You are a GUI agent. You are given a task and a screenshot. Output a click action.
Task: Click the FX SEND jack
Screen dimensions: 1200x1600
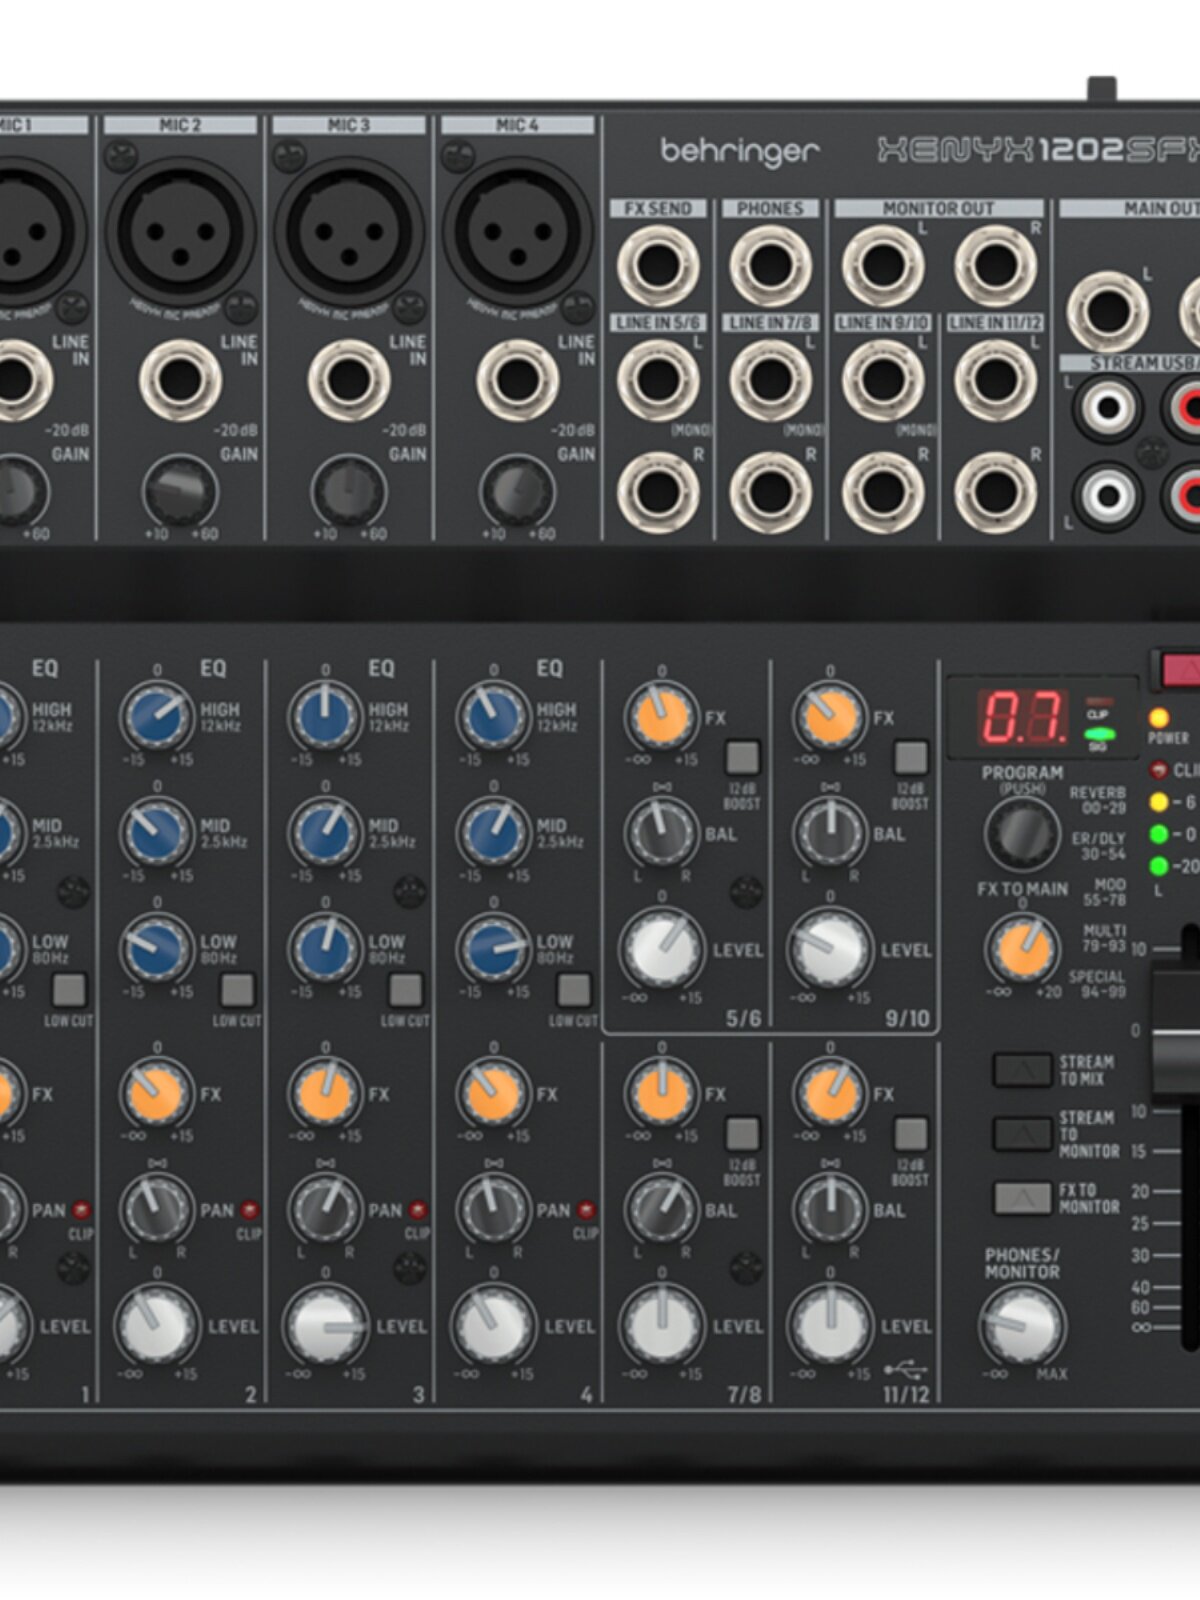click(658, 266)
